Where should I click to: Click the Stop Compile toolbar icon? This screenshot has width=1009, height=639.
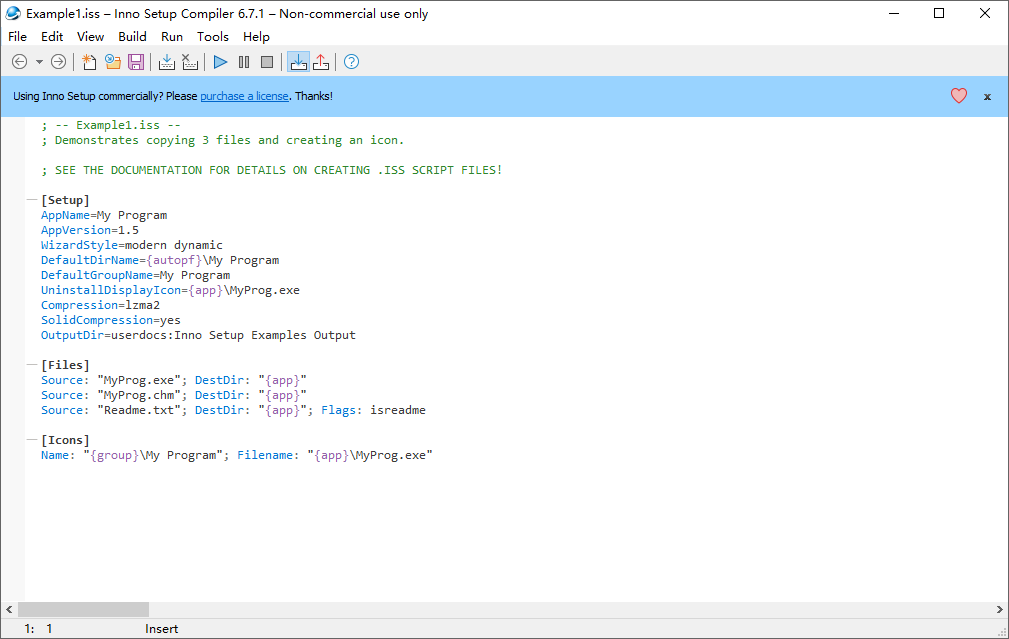click(x=190, y=62)
